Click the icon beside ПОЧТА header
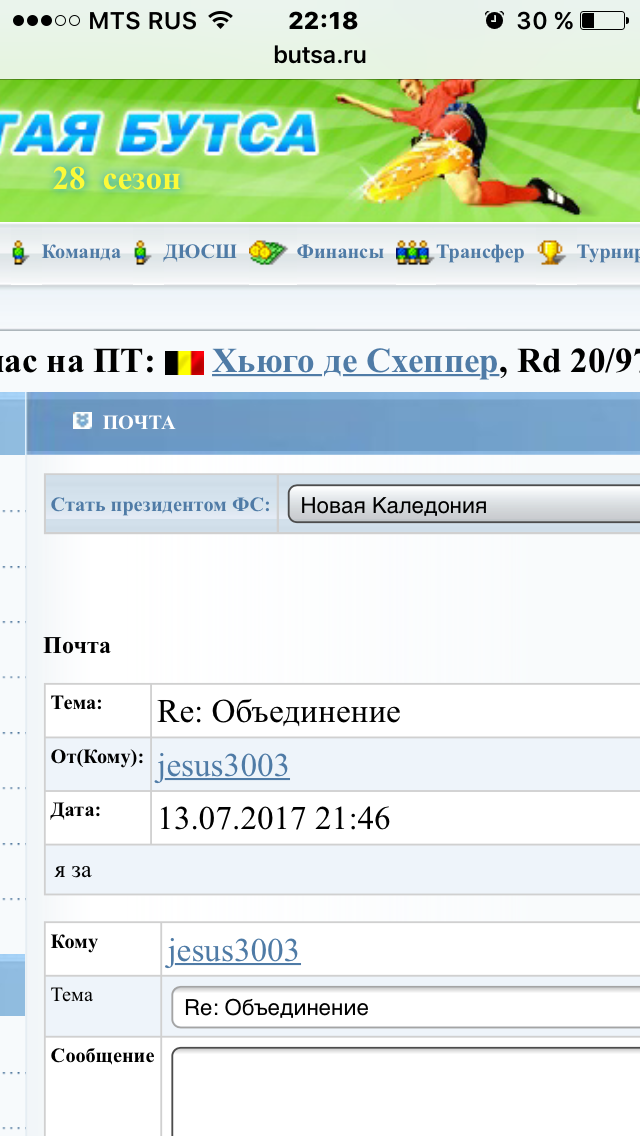The image size is (640, 1136). pyautogui.click(x=82, y=422)
